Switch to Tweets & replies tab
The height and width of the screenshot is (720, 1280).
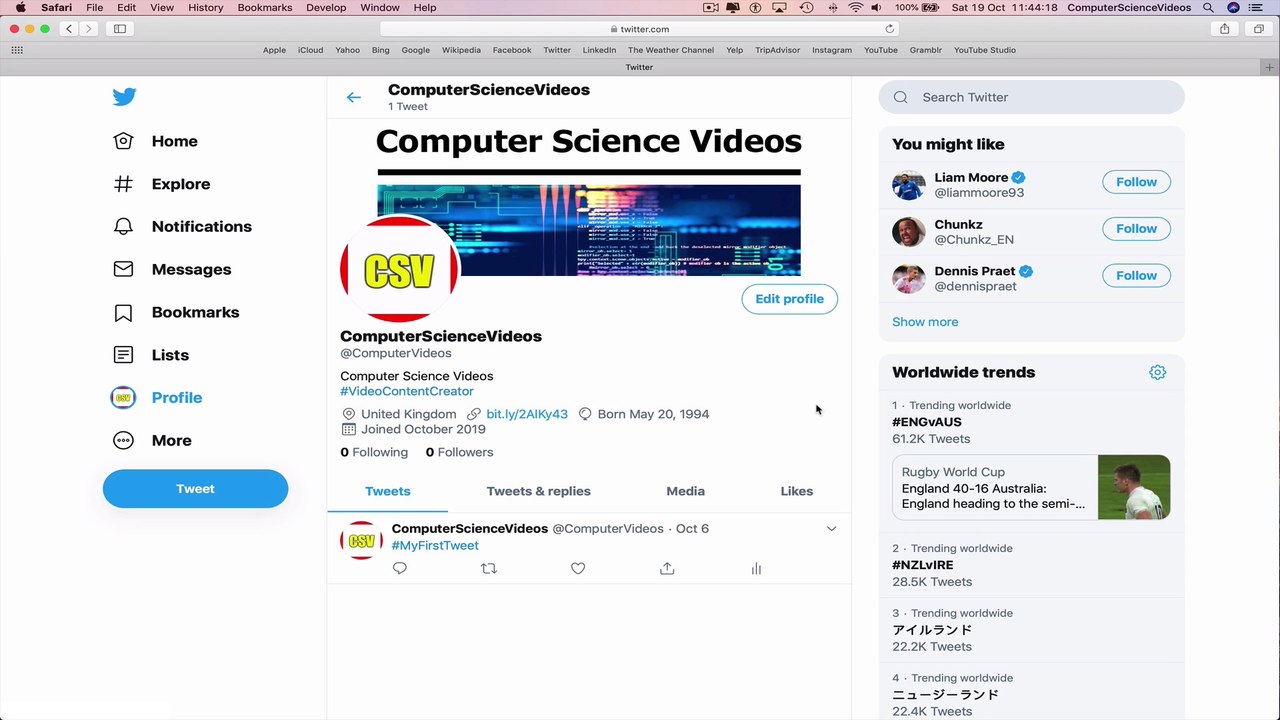(x=539, y=491)
